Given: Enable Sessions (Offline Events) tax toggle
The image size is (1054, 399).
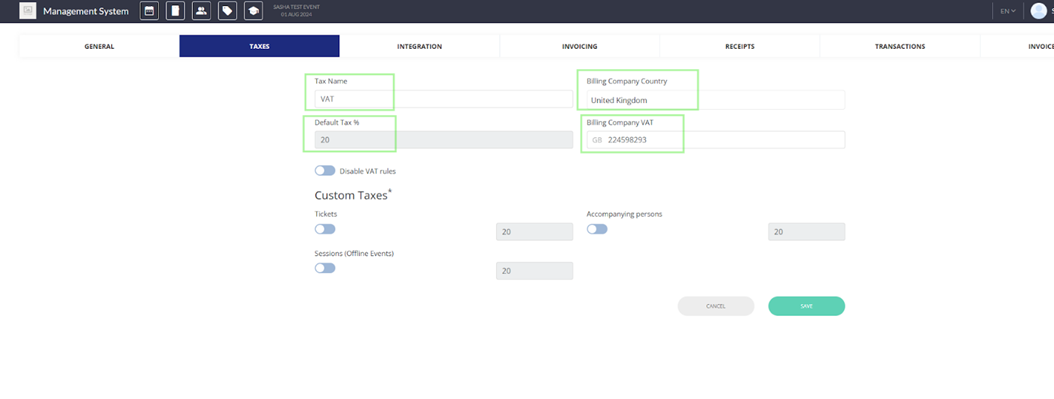Looking at the screenshot, I should [325, 268].
